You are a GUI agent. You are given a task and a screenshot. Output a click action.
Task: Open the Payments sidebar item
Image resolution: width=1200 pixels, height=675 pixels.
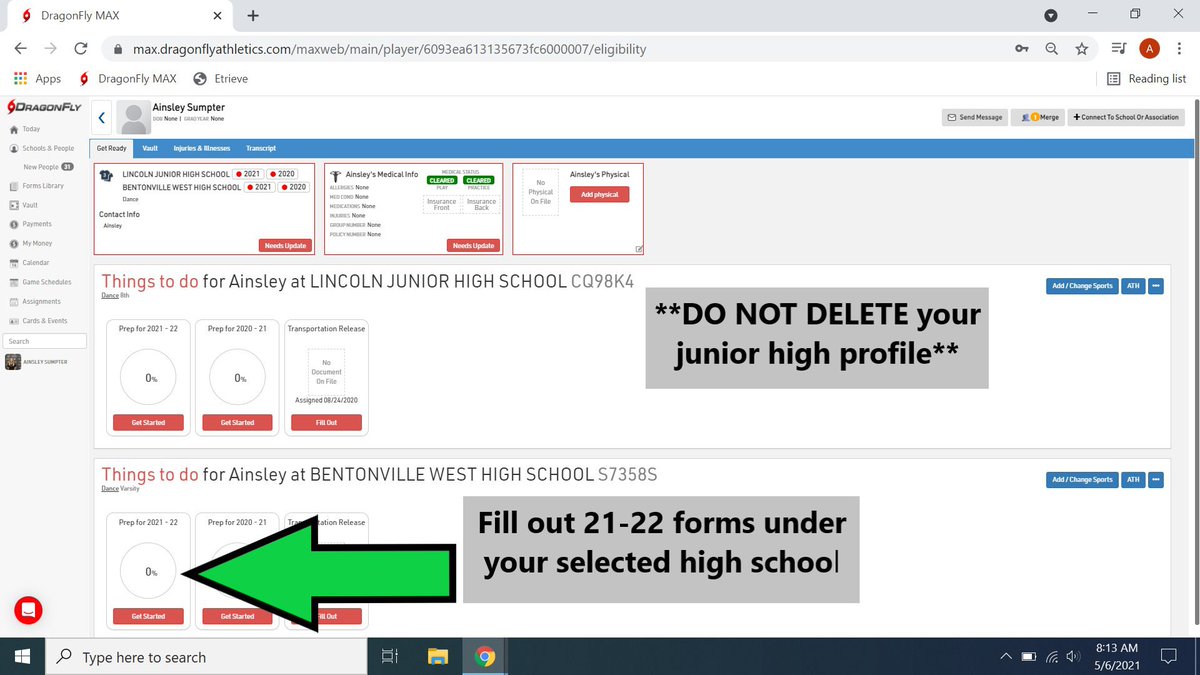(30, 224)
